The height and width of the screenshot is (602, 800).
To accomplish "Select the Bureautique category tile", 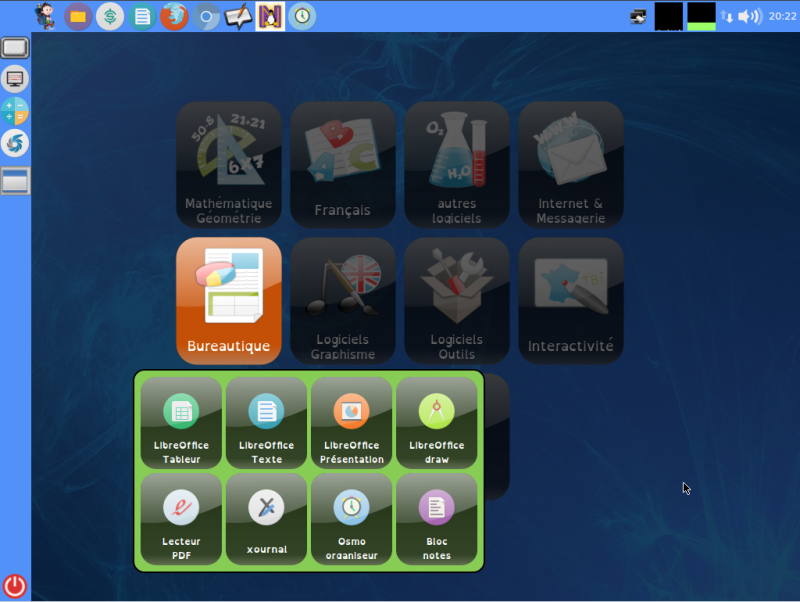I will pos(229,301).
